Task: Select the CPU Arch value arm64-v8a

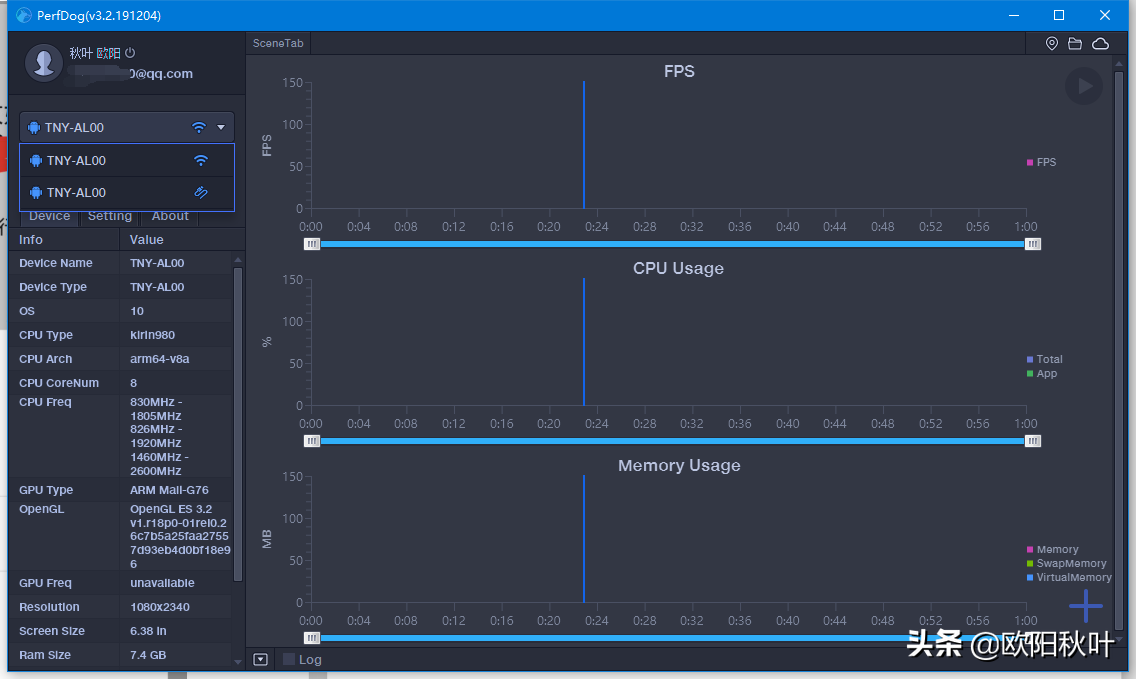Action: point(159,359)
